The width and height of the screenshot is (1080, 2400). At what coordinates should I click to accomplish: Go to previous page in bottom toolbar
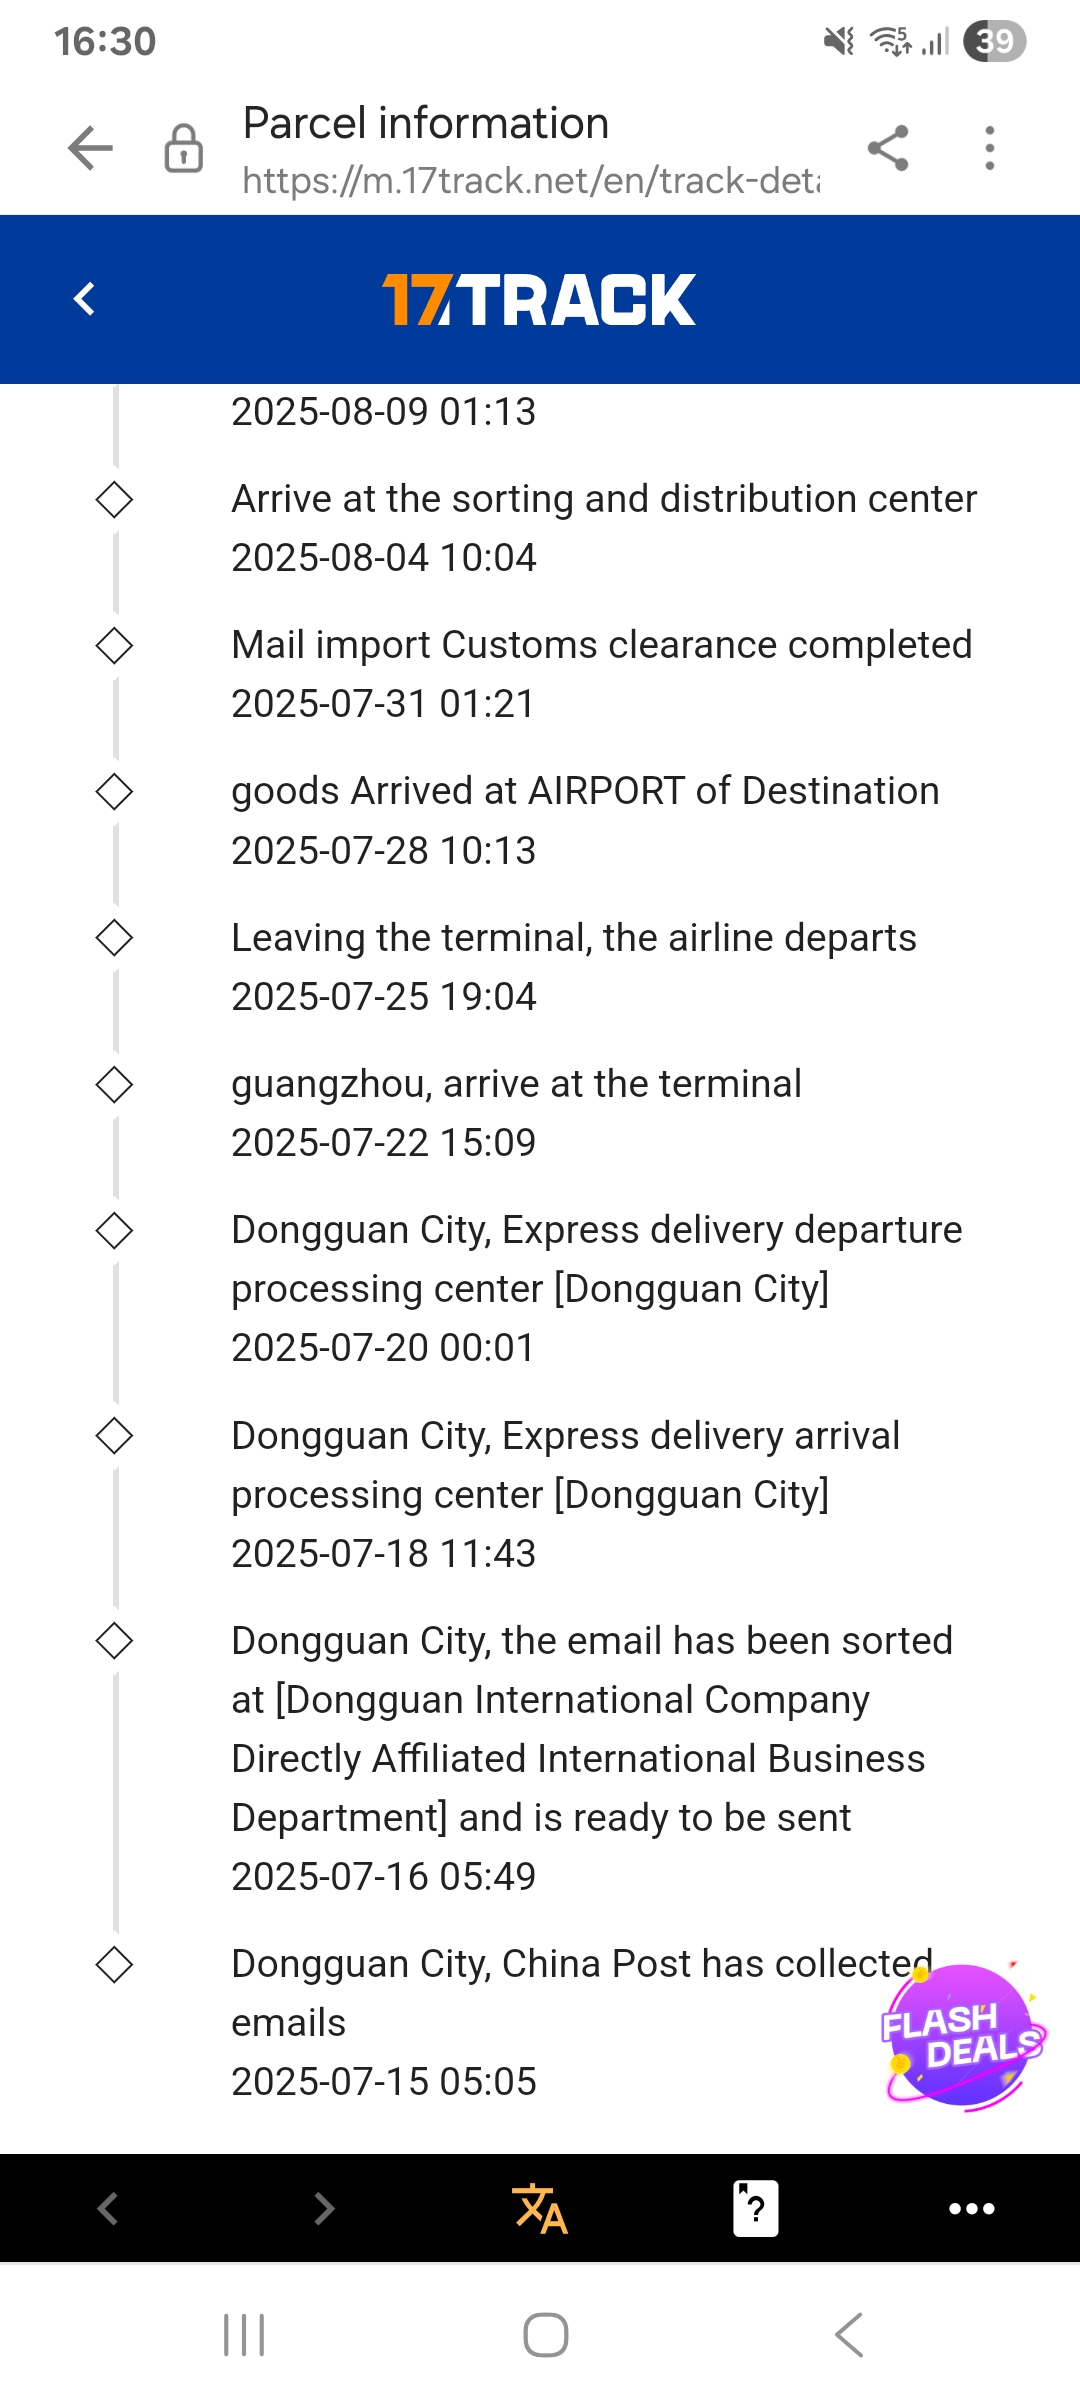click(108, 2208)
